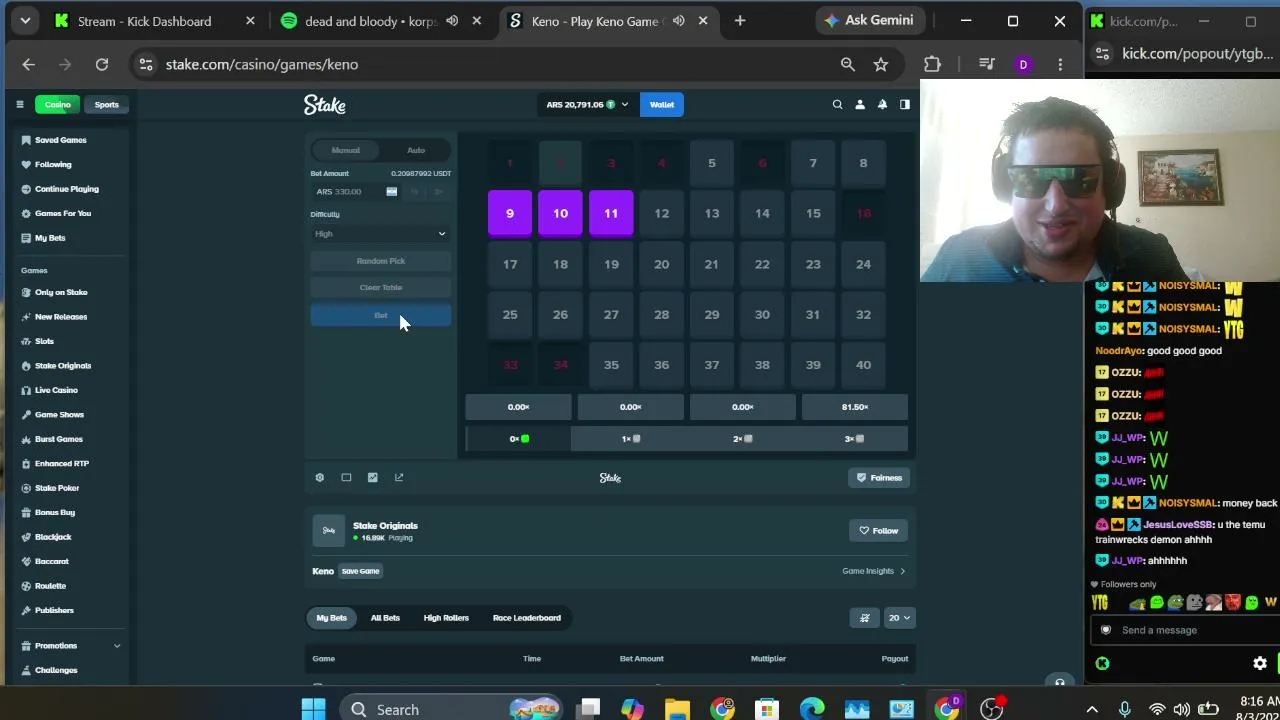Select Keno tile number 29

712,314
